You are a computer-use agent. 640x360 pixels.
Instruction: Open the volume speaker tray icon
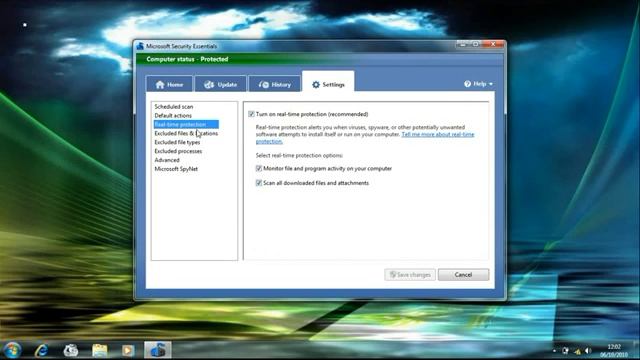[588, 351]
